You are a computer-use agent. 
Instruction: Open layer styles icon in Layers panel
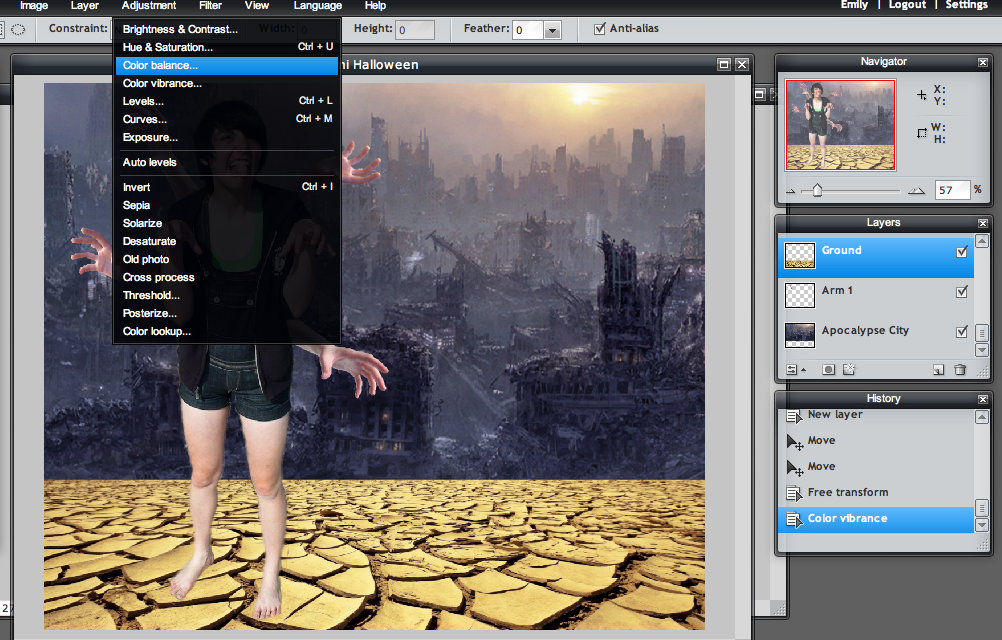(x=849, y=370)
